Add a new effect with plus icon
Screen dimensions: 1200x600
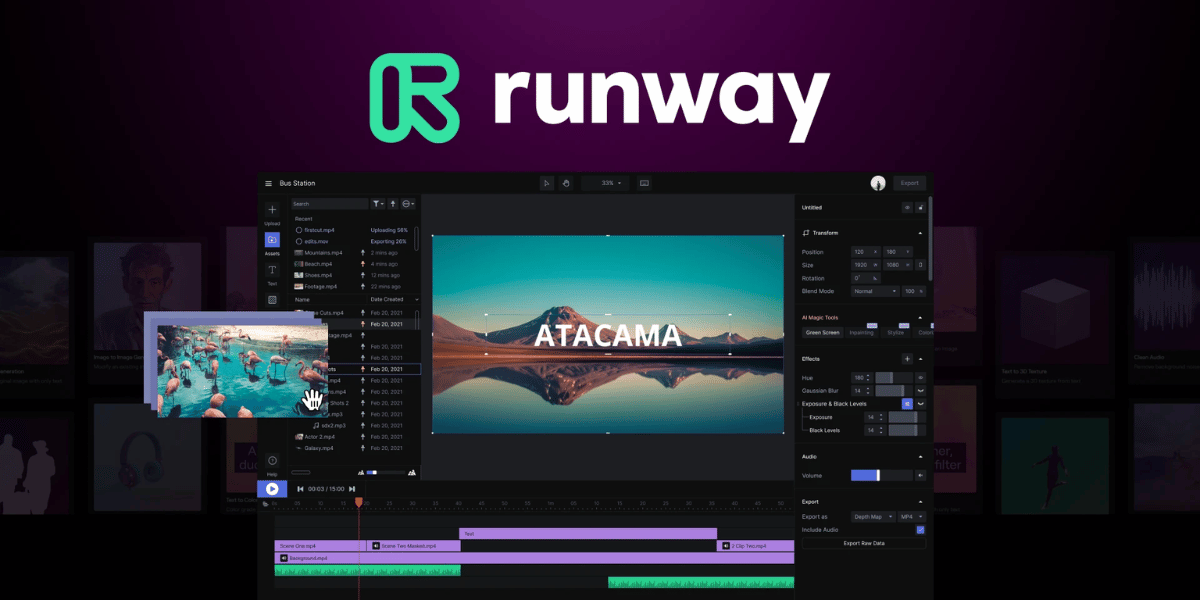pyautogui.click(x=907, y=358)
